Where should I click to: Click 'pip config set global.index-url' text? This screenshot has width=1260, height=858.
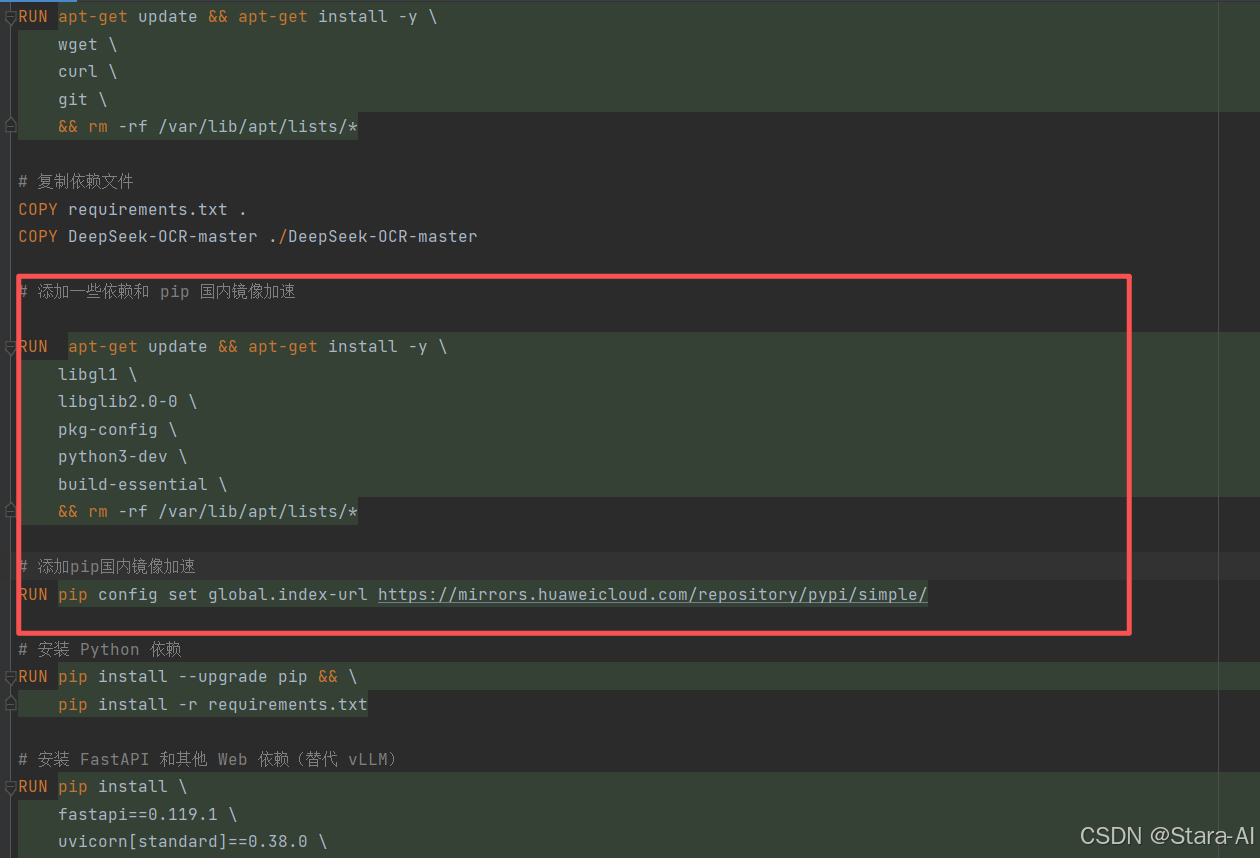tap(213, 595)
